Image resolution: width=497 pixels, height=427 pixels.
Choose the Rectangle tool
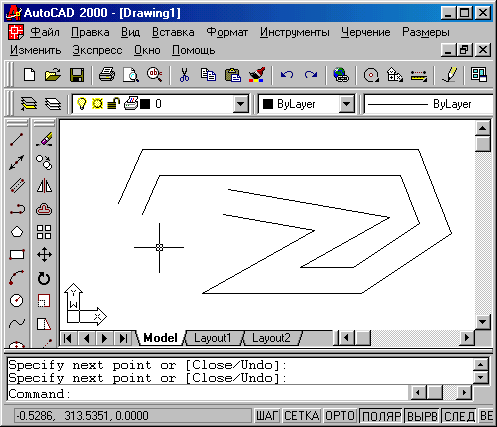(x=17, y=255)
